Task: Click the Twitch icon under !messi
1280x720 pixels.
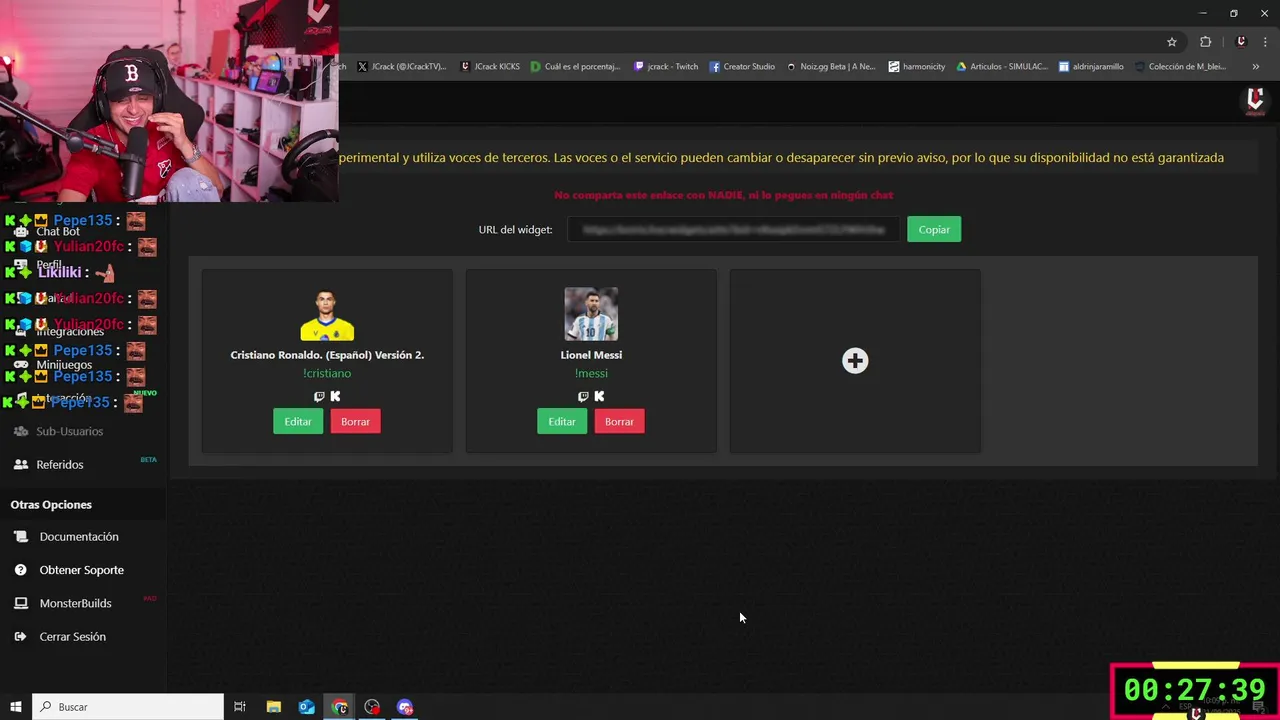Action: 583,397
